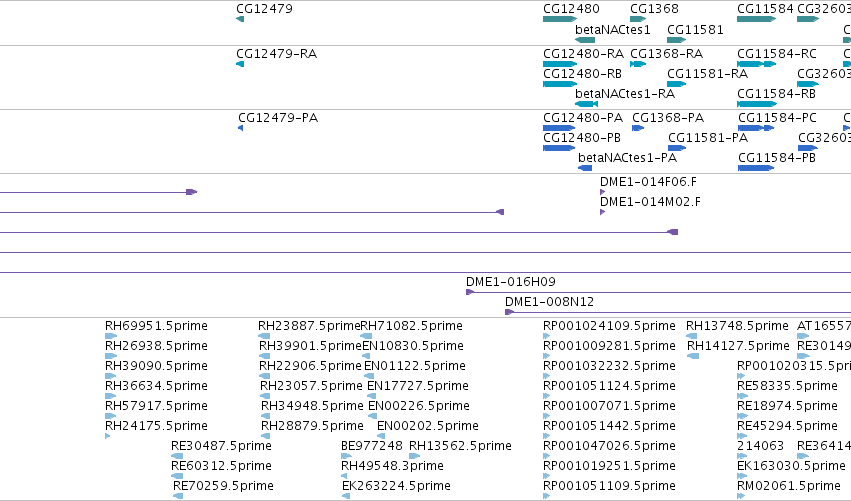Click the CG12480-RA transcript glyph

point(560,64)
